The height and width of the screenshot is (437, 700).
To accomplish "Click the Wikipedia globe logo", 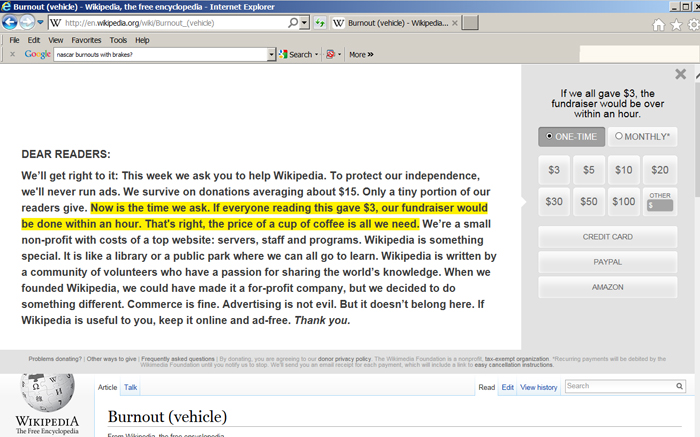I will pyautogui.click(x=47, y=392).
